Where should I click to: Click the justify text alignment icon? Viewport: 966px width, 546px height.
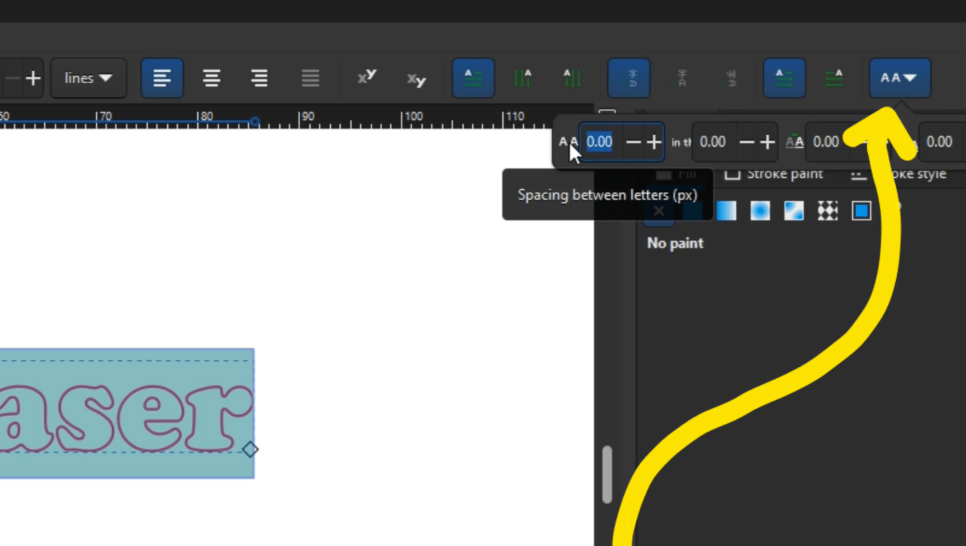coord(310,78)
